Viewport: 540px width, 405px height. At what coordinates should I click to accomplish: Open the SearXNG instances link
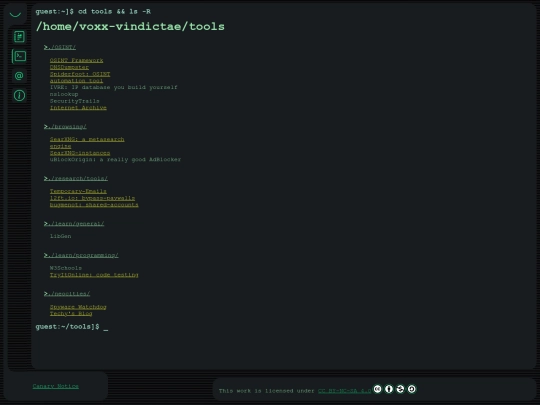(x=80, y=153)
